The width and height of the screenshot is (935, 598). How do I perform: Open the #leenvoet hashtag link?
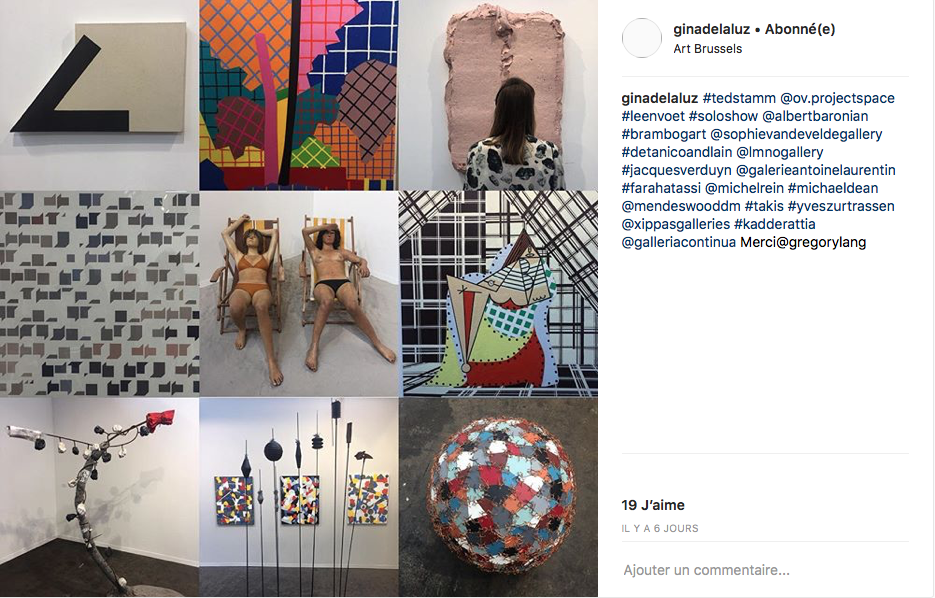coord(653,116)
